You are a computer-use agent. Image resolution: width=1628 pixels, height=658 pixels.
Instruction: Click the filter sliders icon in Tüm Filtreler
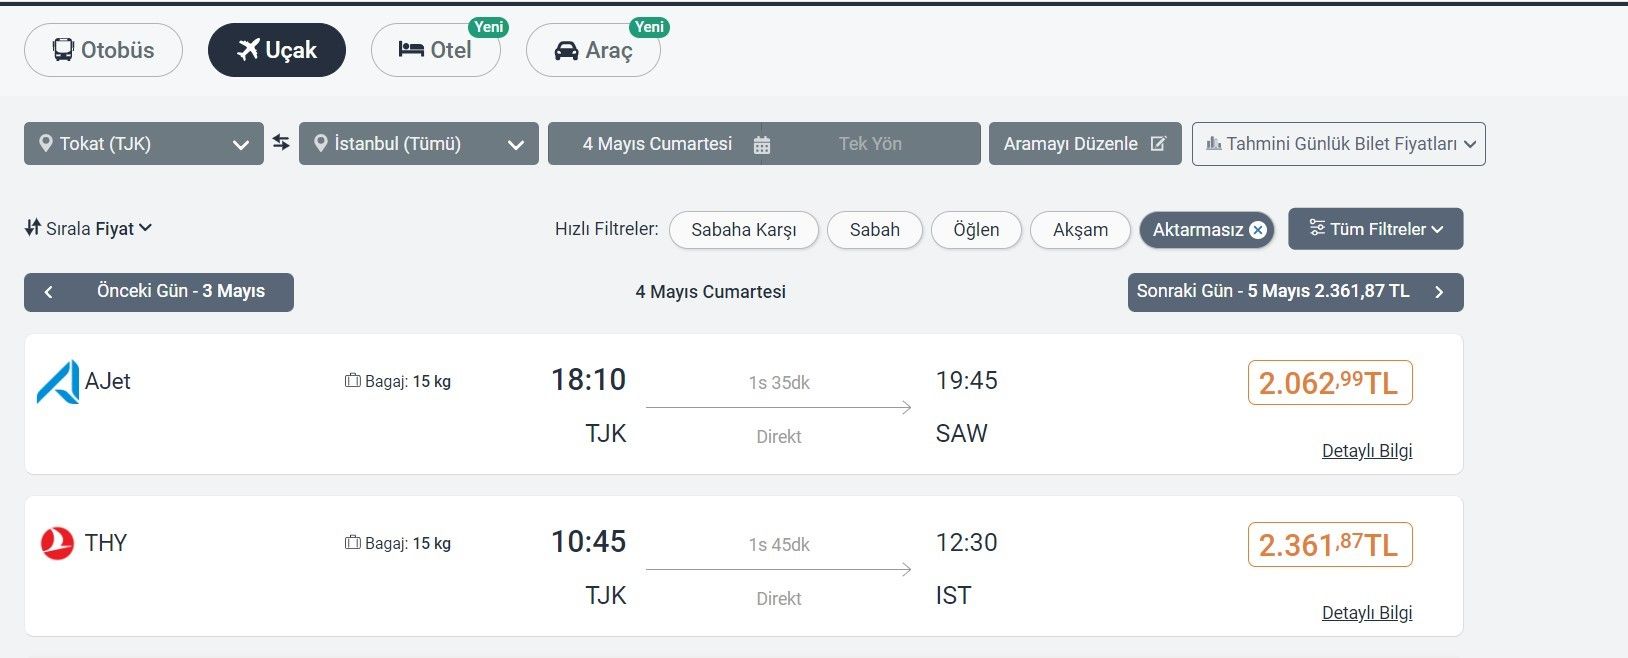pyautogui.click(x=1317, y=228)
